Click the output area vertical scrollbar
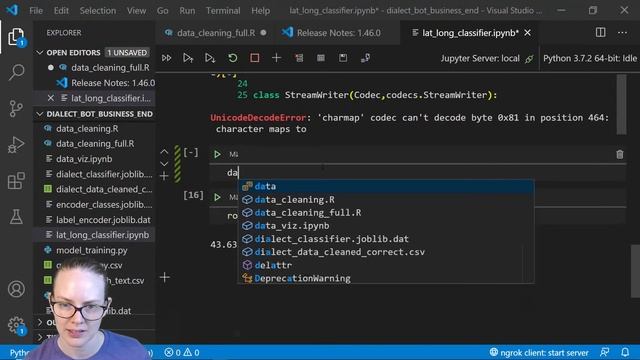The image size is (640, 360). click(621, 104)
